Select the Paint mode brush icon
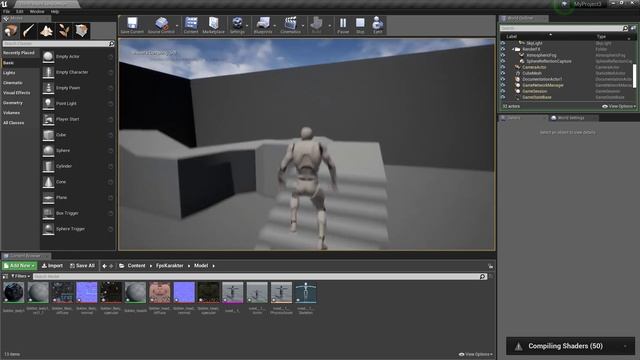Screen dimensions: 640x360 click(29, 31)
